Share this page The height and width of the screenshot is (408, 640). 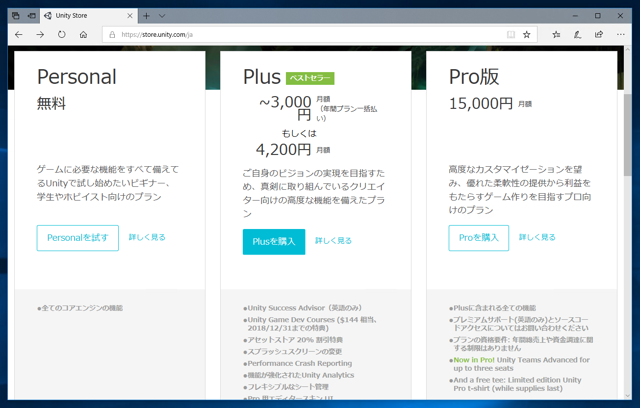(x=599, y=35)
